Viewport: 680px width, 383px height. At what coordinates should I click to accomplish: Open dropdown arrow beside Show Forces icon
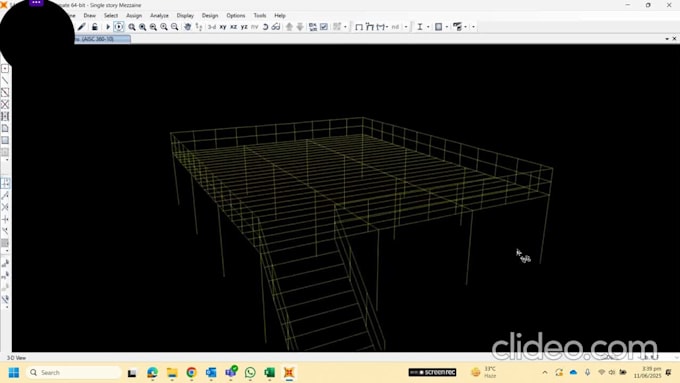point(387,27)
